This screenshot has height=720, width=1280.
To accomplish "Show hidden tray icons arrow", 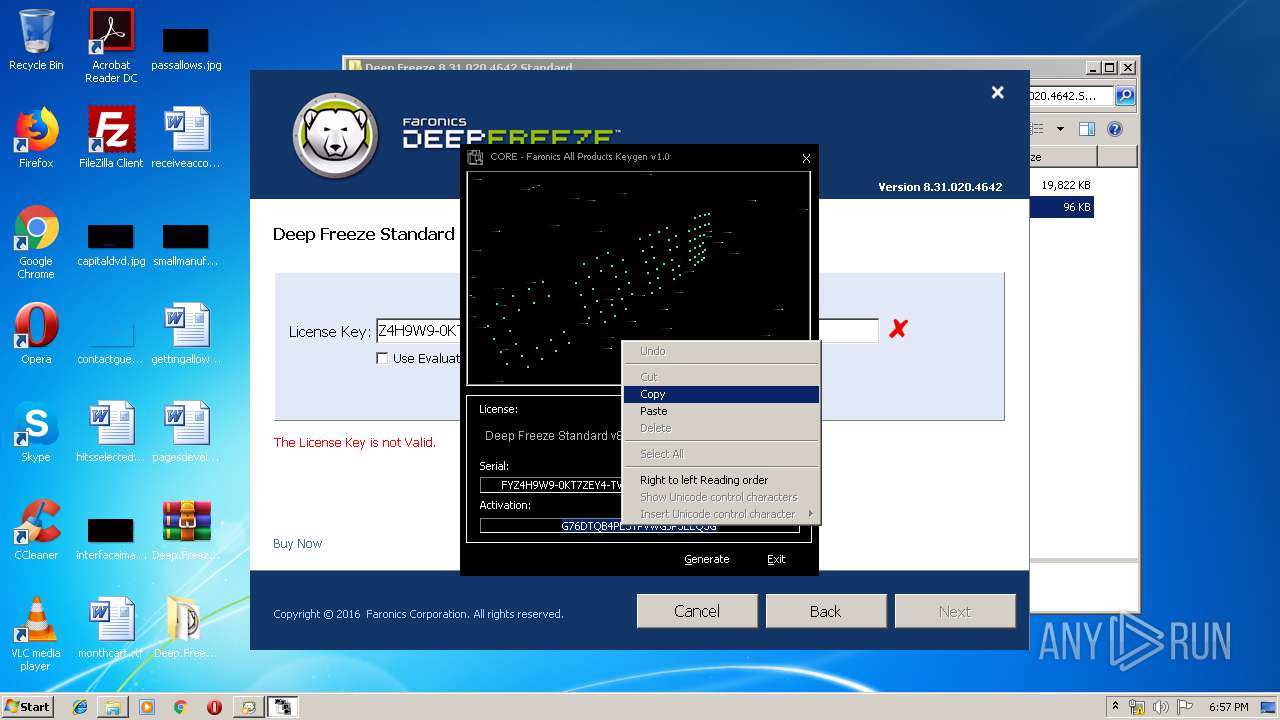I will click(1115, 707).
